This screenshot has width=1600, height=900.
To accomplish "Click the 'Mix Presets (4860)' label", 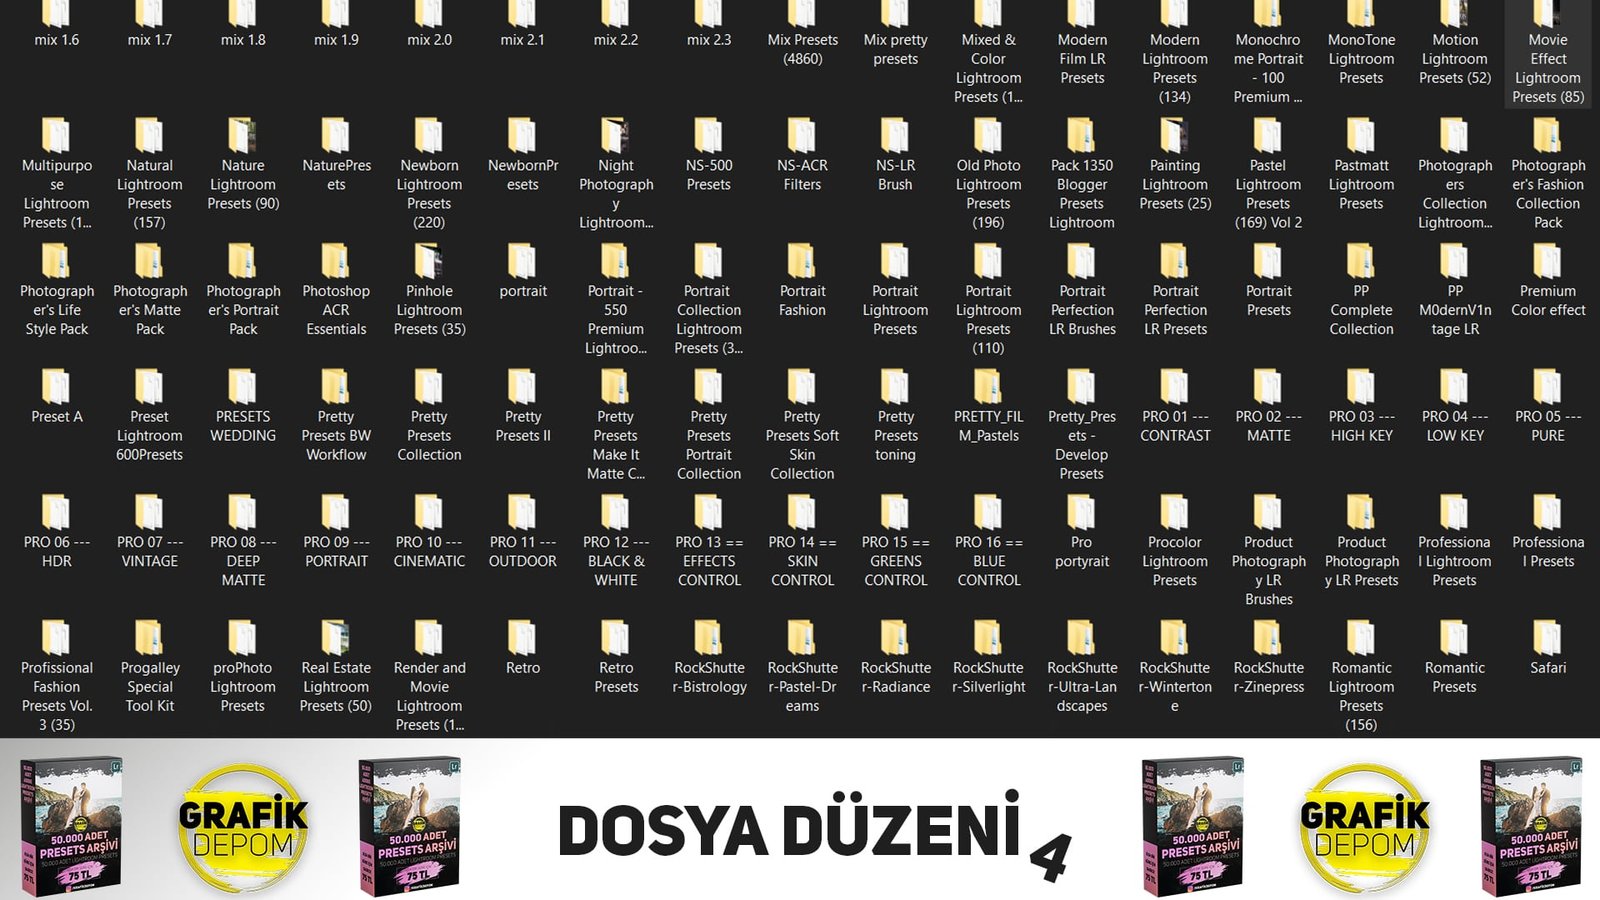I will tap(802, 49).
